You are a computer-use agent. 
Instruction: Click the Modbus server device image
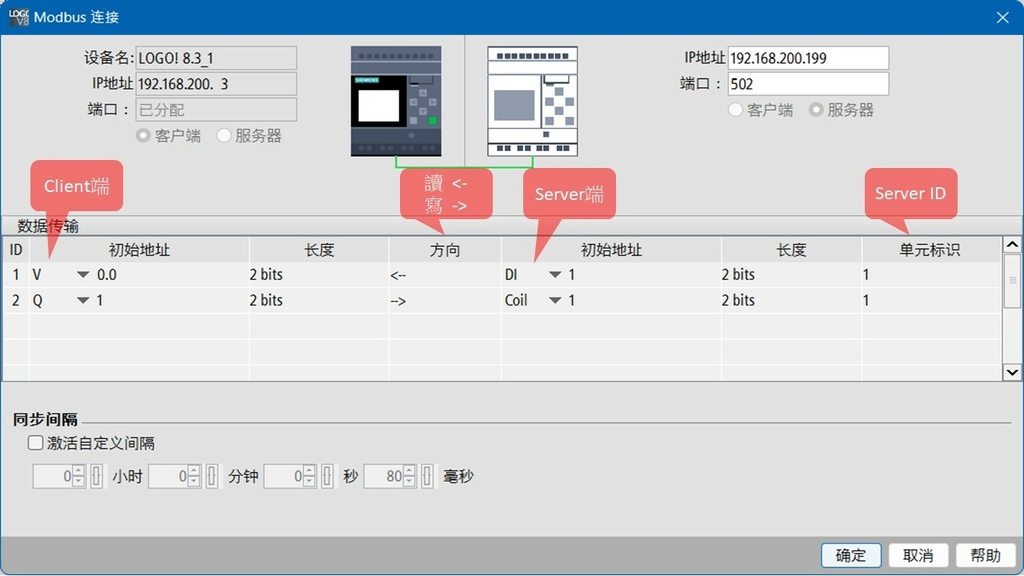pos(532,101)
